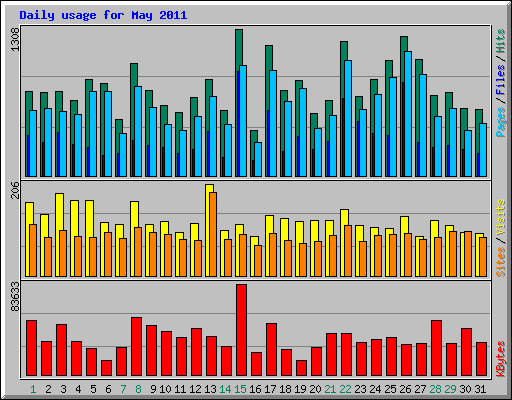Click the red KBytes bar for day 8
The width and height of the screenshot is (512, 400).
[137, 347]
